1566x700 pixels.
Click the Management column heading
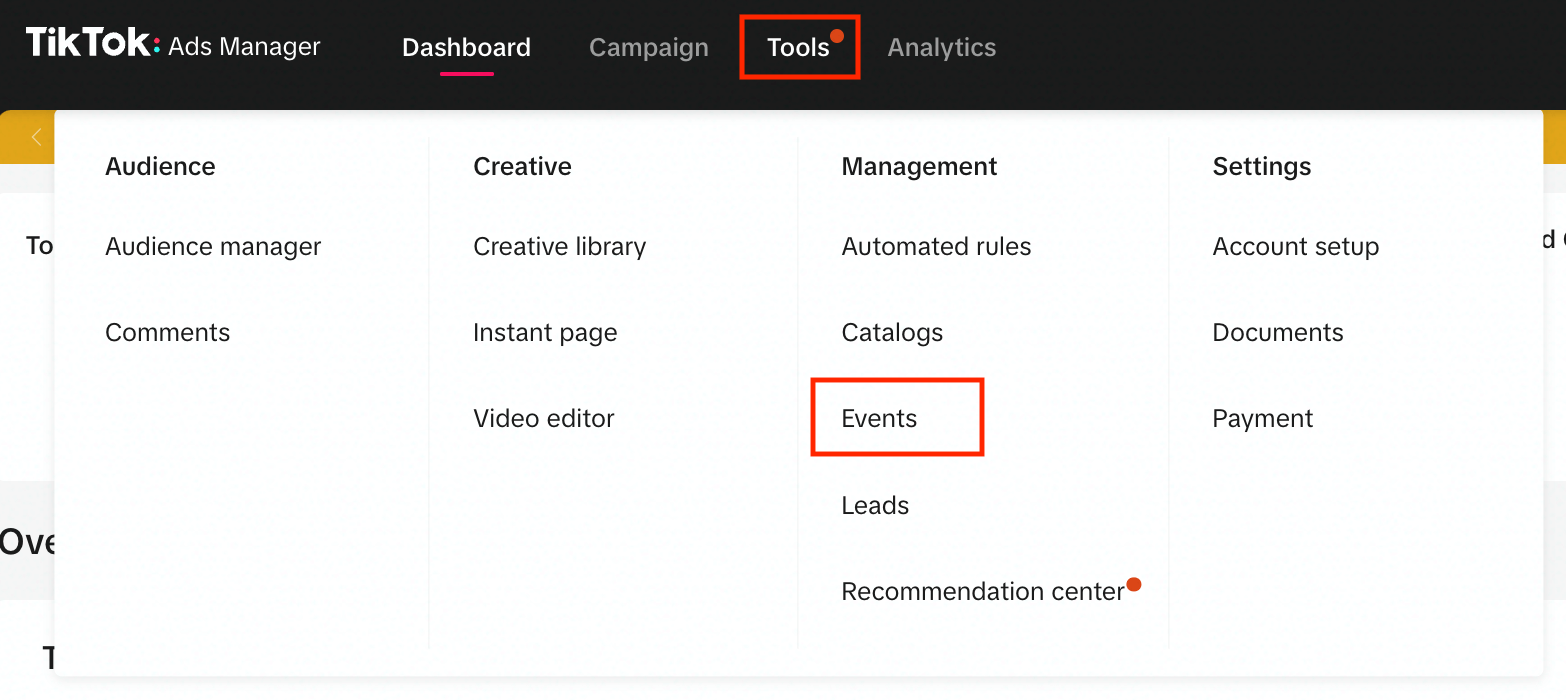pyautogui.click(x=919, y=166)
